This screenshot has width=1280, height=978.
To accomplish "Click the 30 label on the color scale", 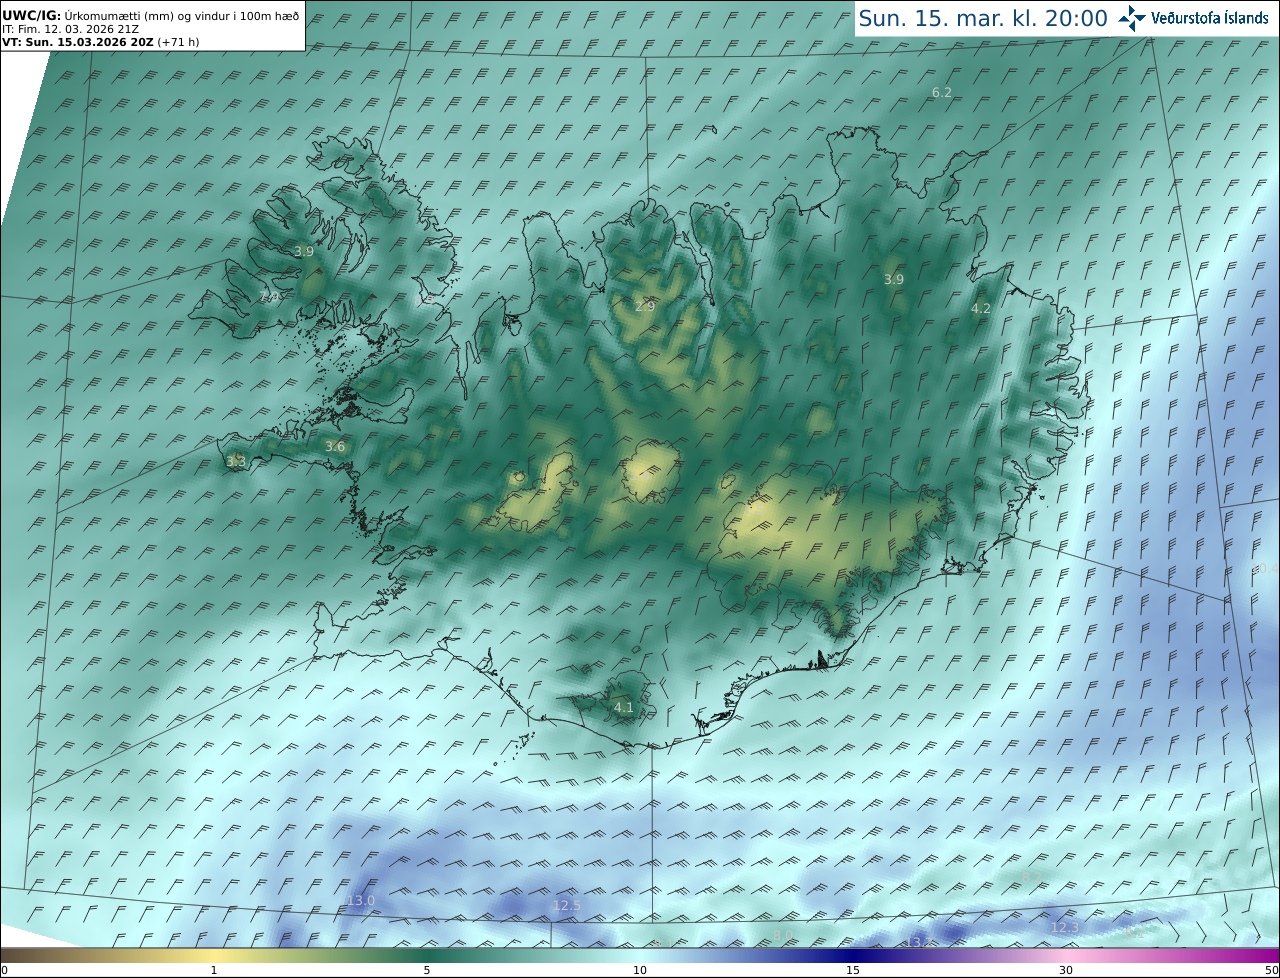I will point(1066,970).
